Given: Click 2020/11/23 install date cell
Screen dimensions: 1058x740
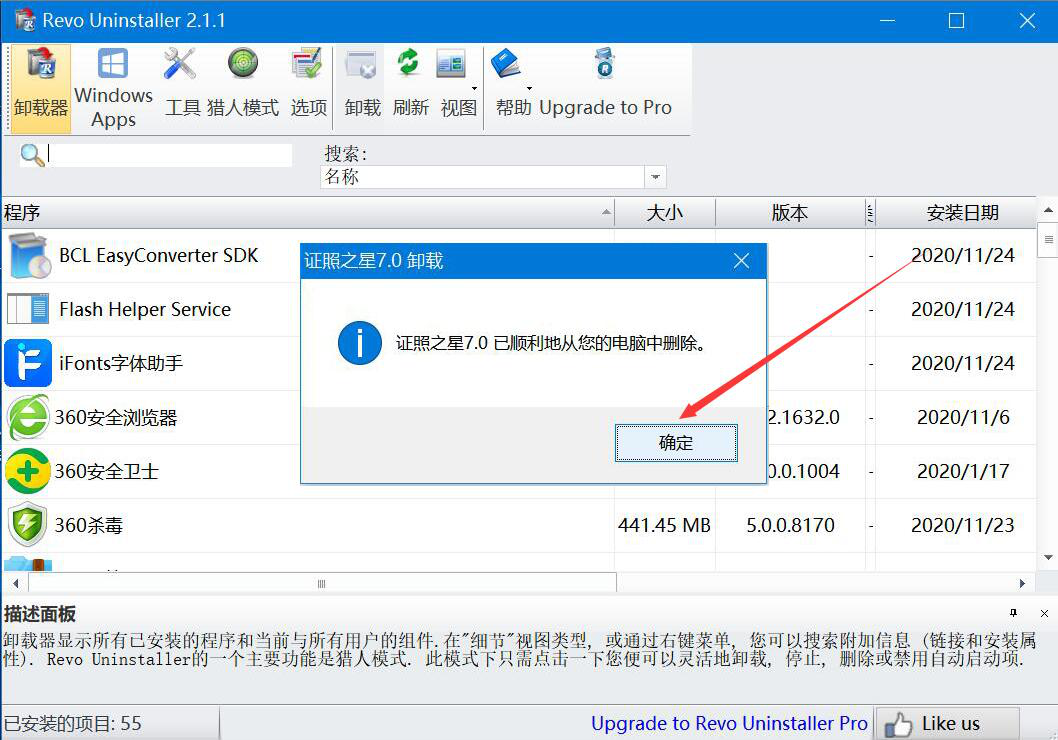Looking at the screenshot, I should (x=962, y=525).
